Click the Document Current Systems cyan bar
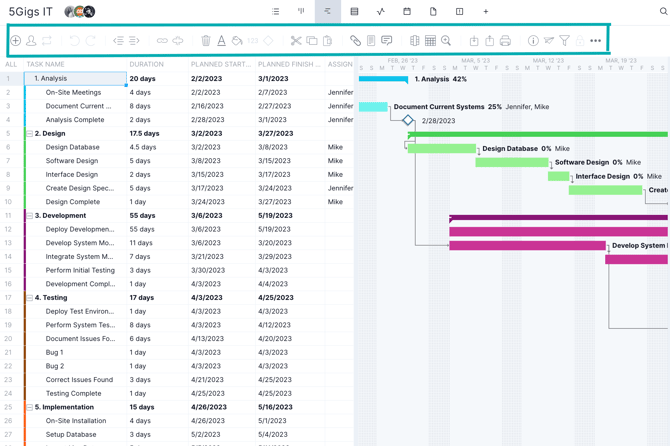670x446 pixels. [x=373, y=107]
